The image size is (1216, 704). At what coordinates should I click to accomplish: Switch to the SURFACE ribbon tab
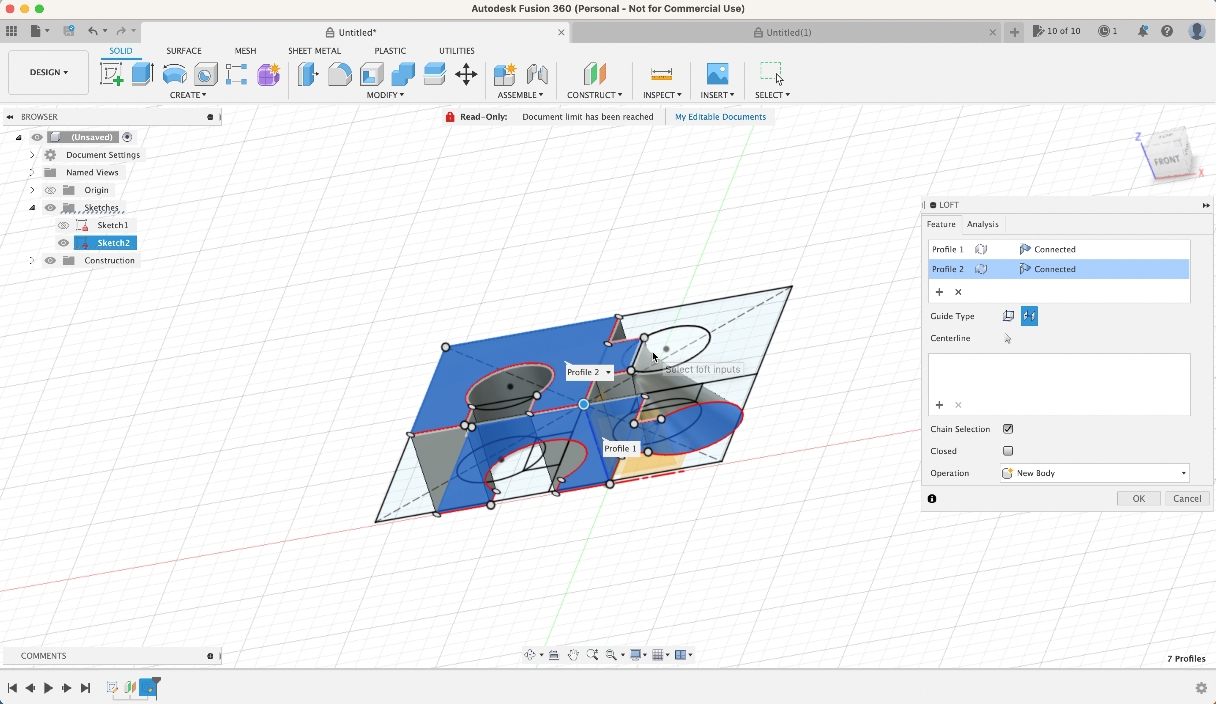[184, 51]
